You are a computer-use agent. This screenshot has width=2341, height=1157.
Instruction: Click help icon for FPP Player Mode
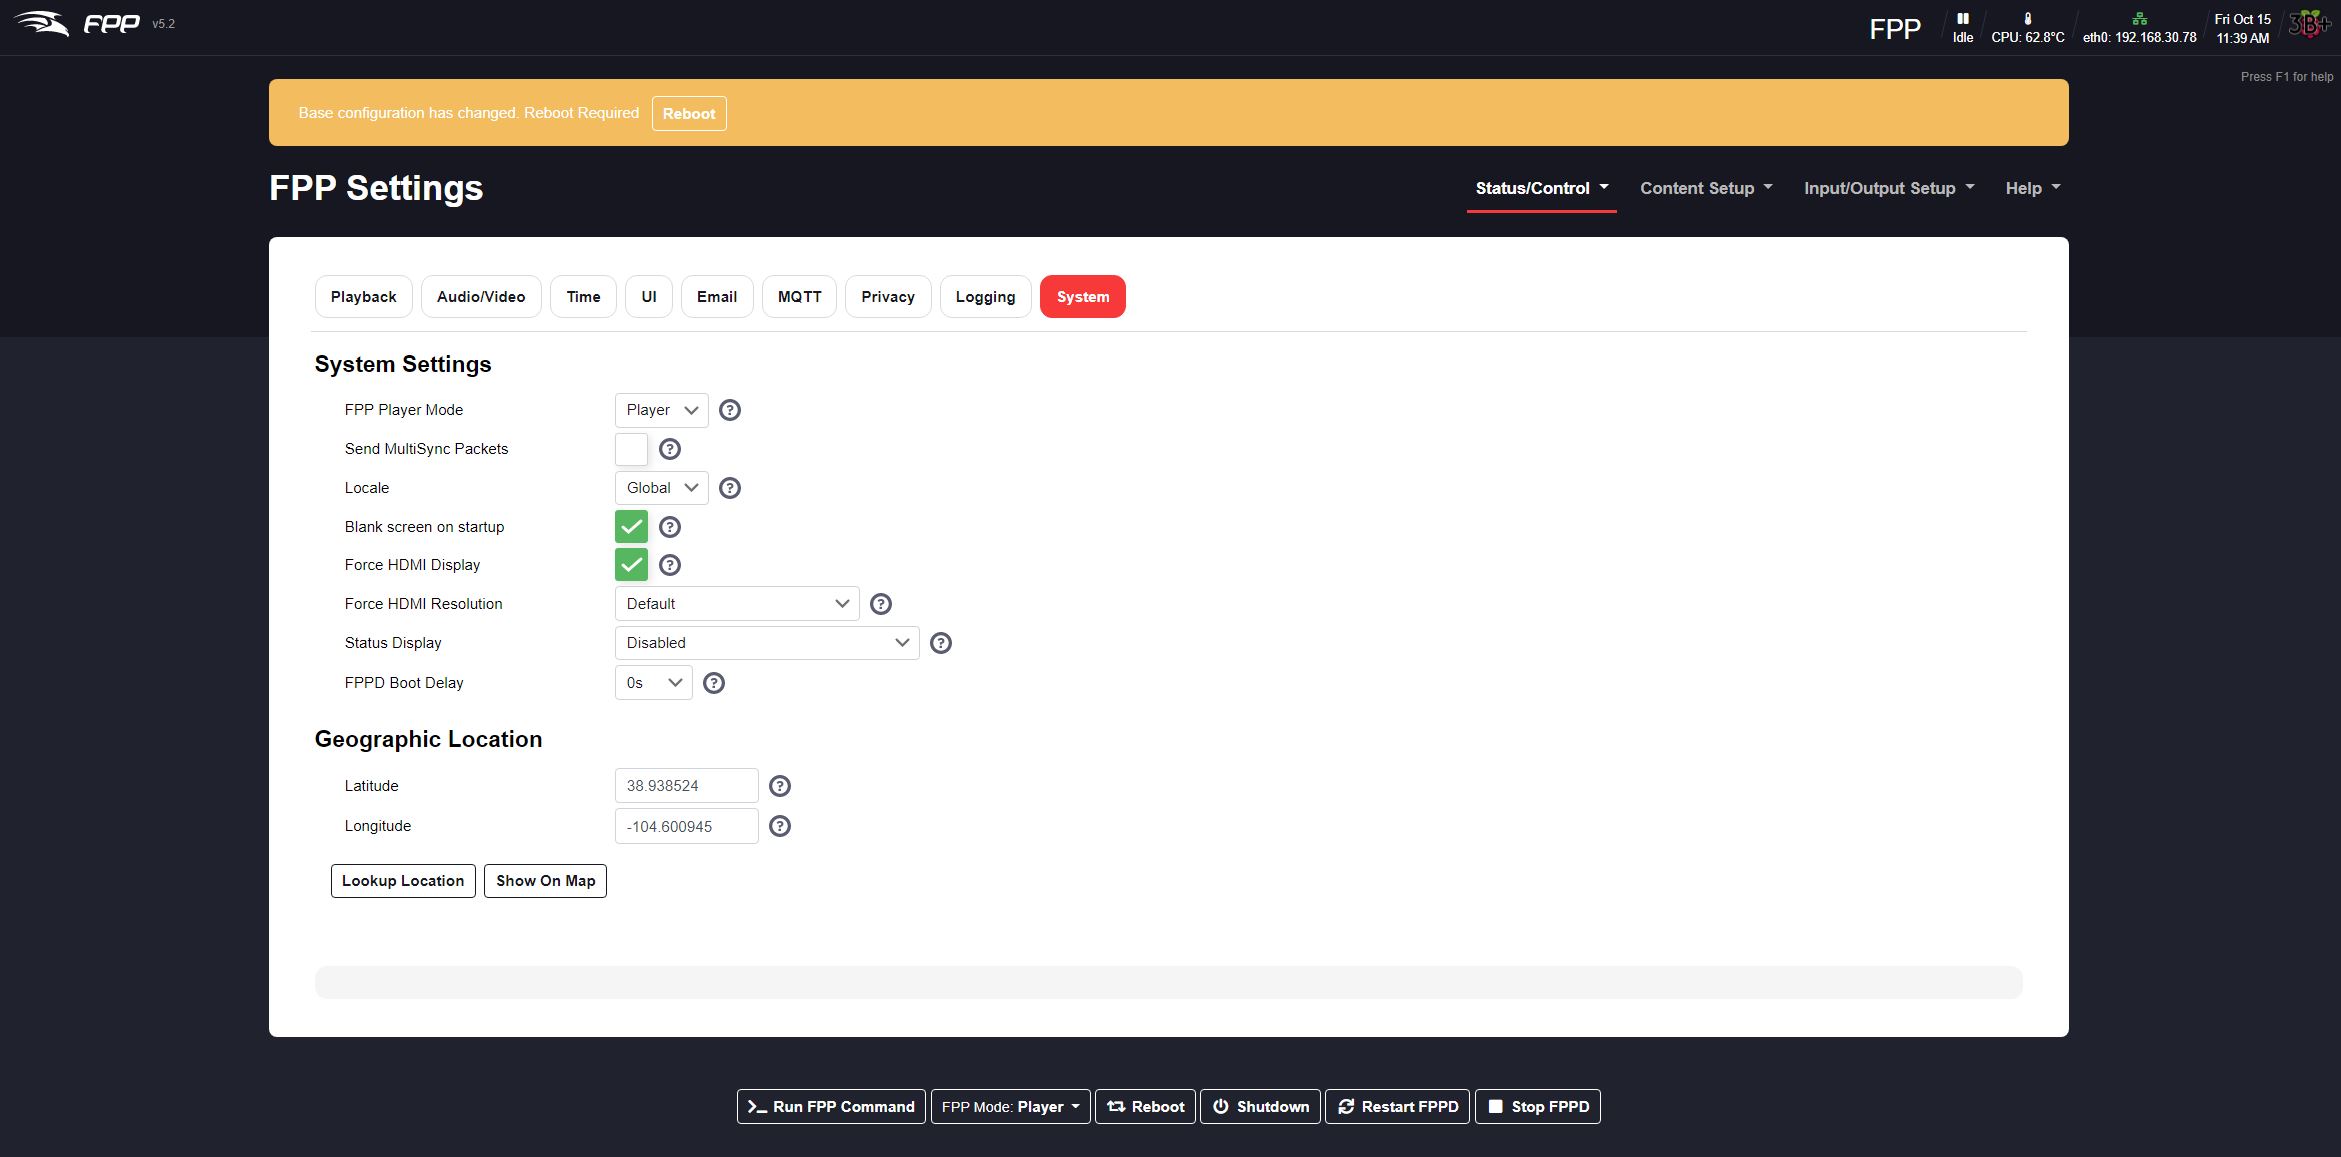(730, 410)
